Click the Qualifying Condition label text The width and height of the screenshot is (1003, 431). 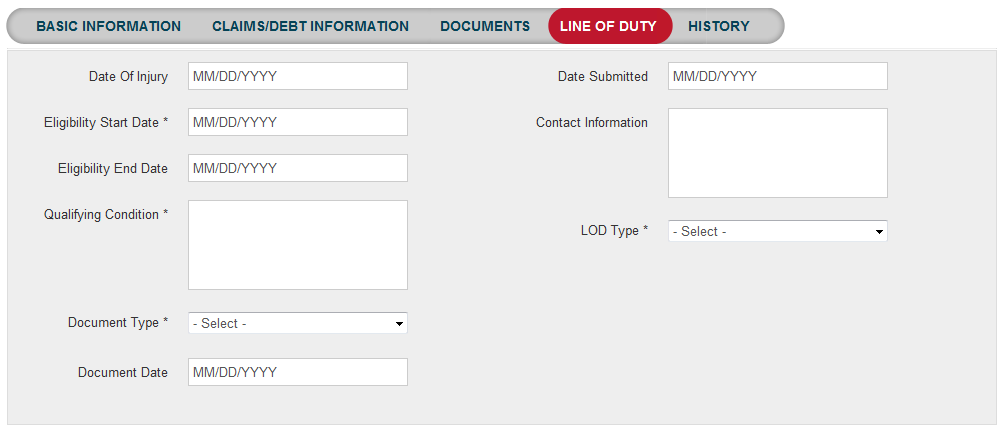[x=101, y=214]
